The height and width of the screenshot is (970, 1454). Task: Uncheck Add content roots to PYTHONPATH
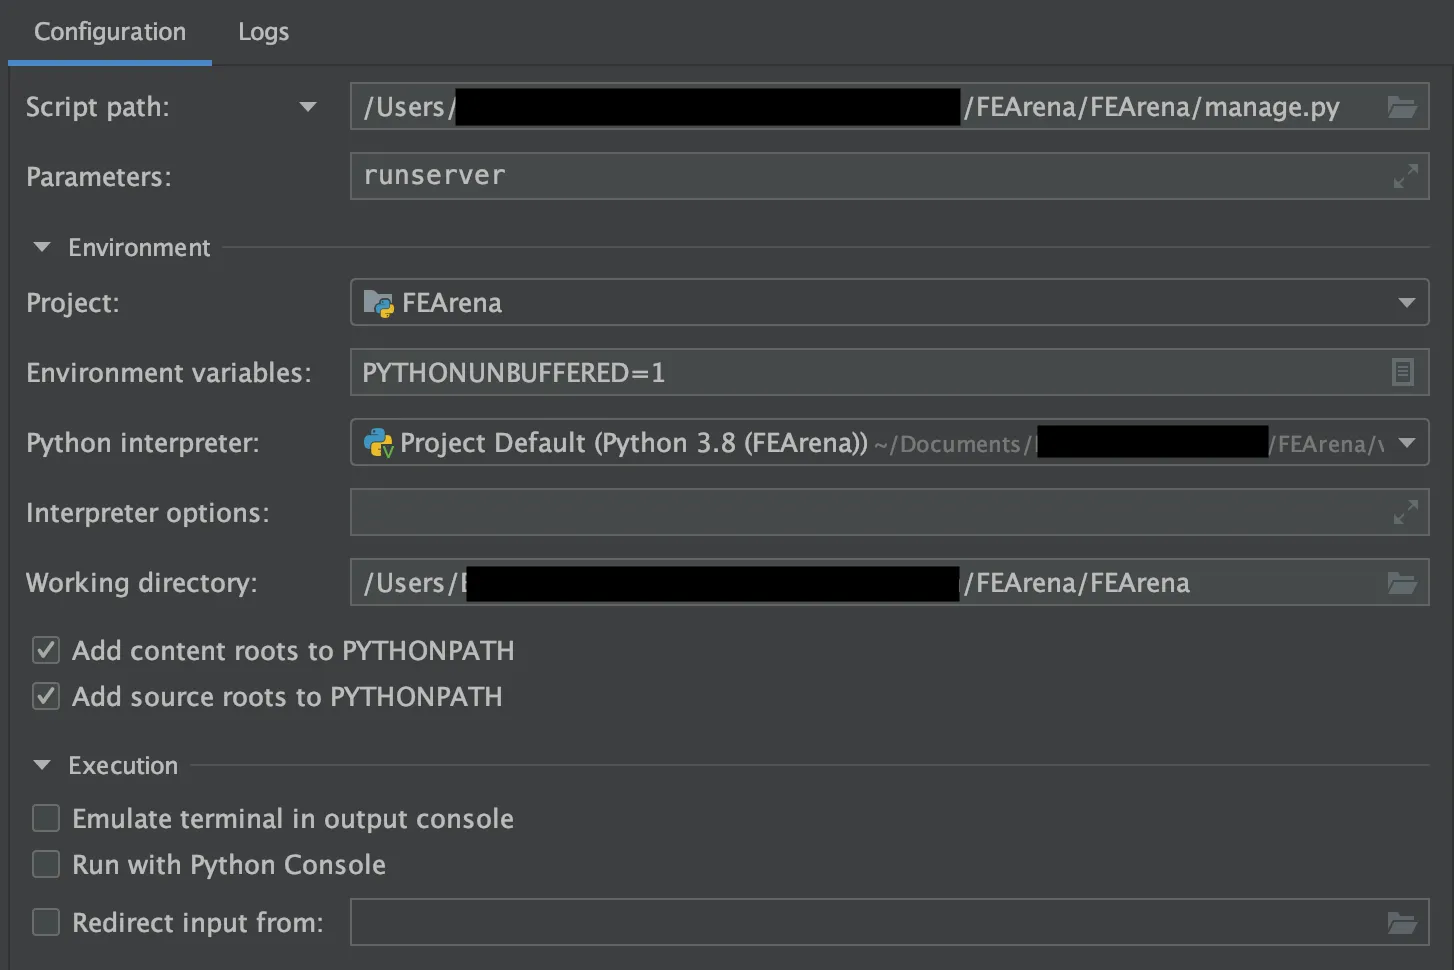[x=46, y=651]
